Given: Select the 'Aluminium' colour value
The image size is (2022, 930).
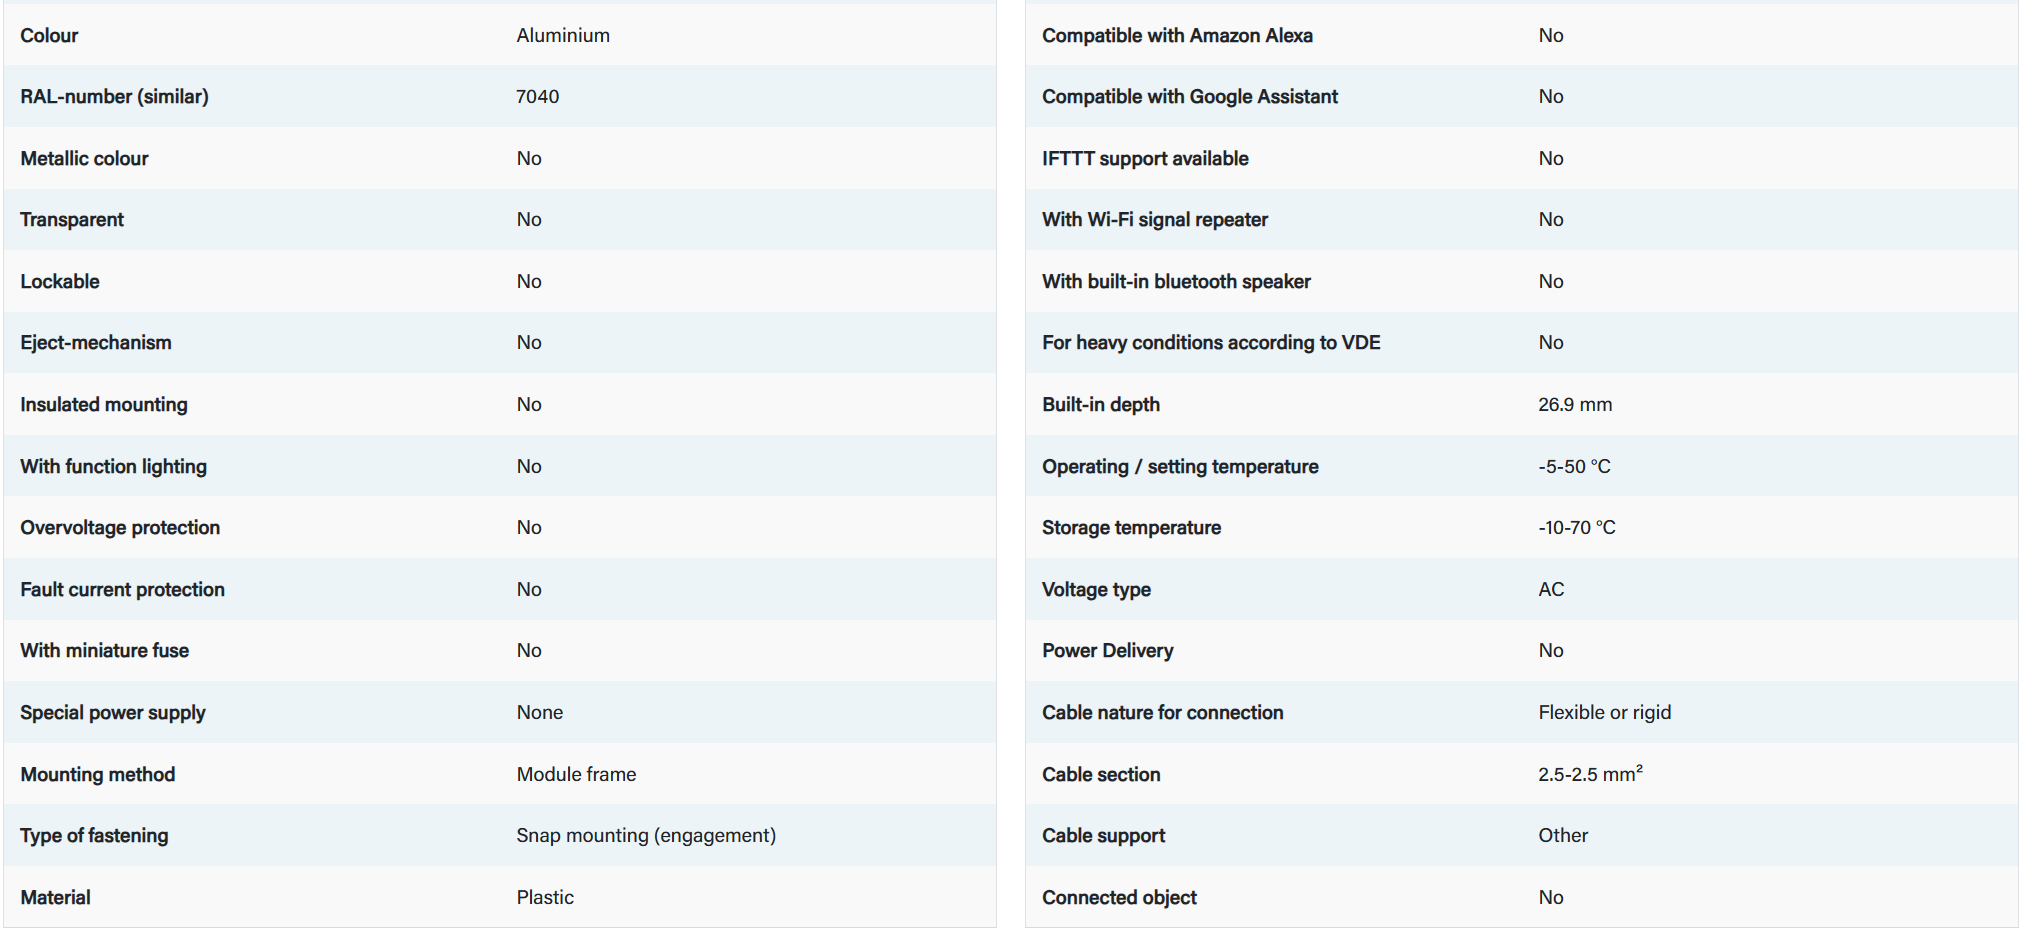Looking at the screenshot, I should [x=562, y=36].
